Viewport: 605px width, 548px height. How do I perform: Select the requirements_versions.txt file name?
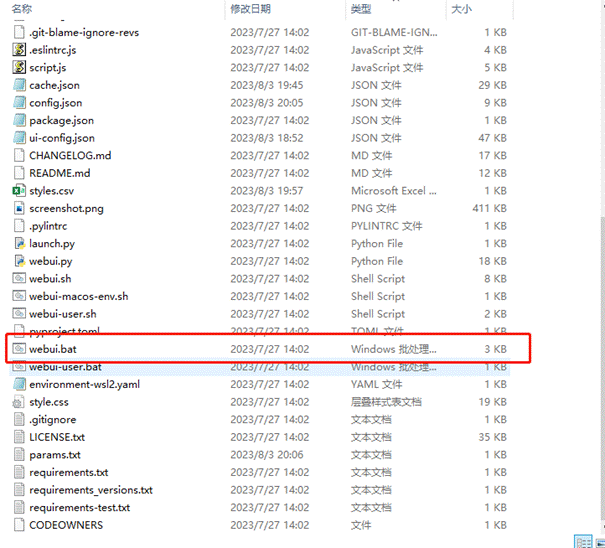pyautogui.click(x=91, y=490)
